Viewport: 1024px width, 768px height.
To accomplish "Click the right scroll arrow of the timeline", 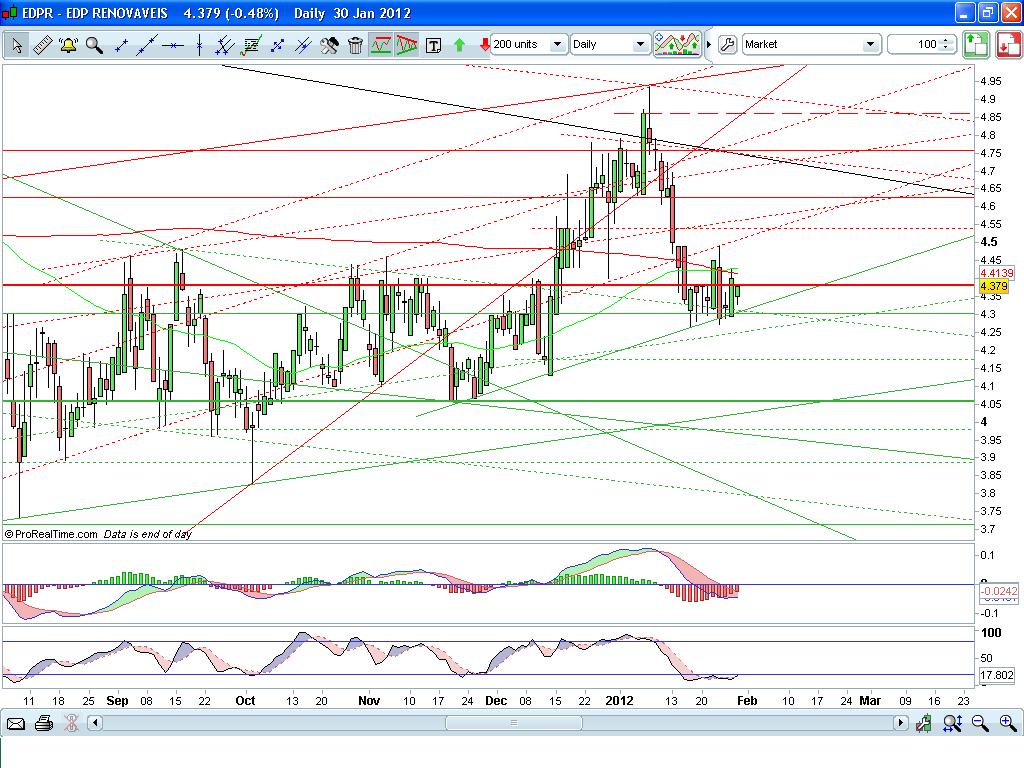I will pyautogui.click(x=901, y=723).
